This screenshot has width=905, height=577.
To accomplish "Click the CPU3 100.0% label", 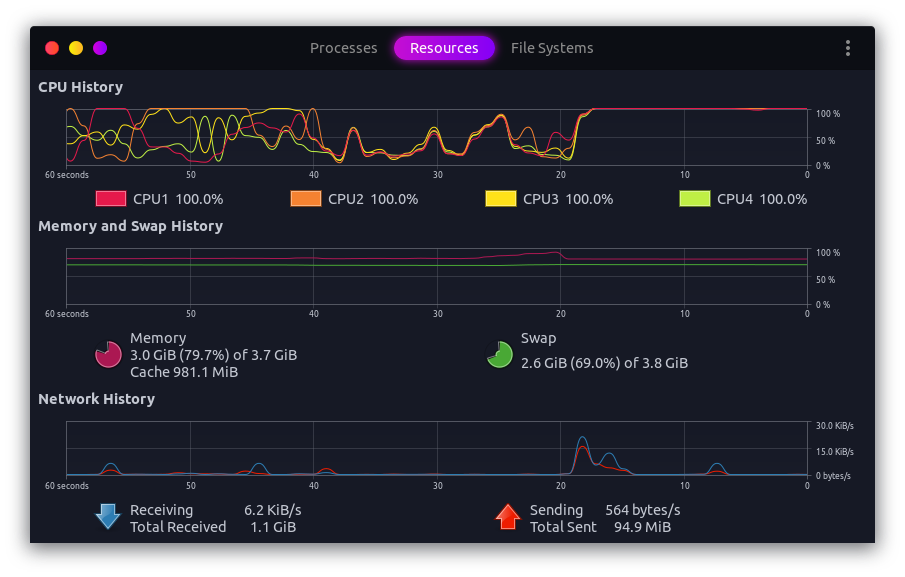I will 568,199.
